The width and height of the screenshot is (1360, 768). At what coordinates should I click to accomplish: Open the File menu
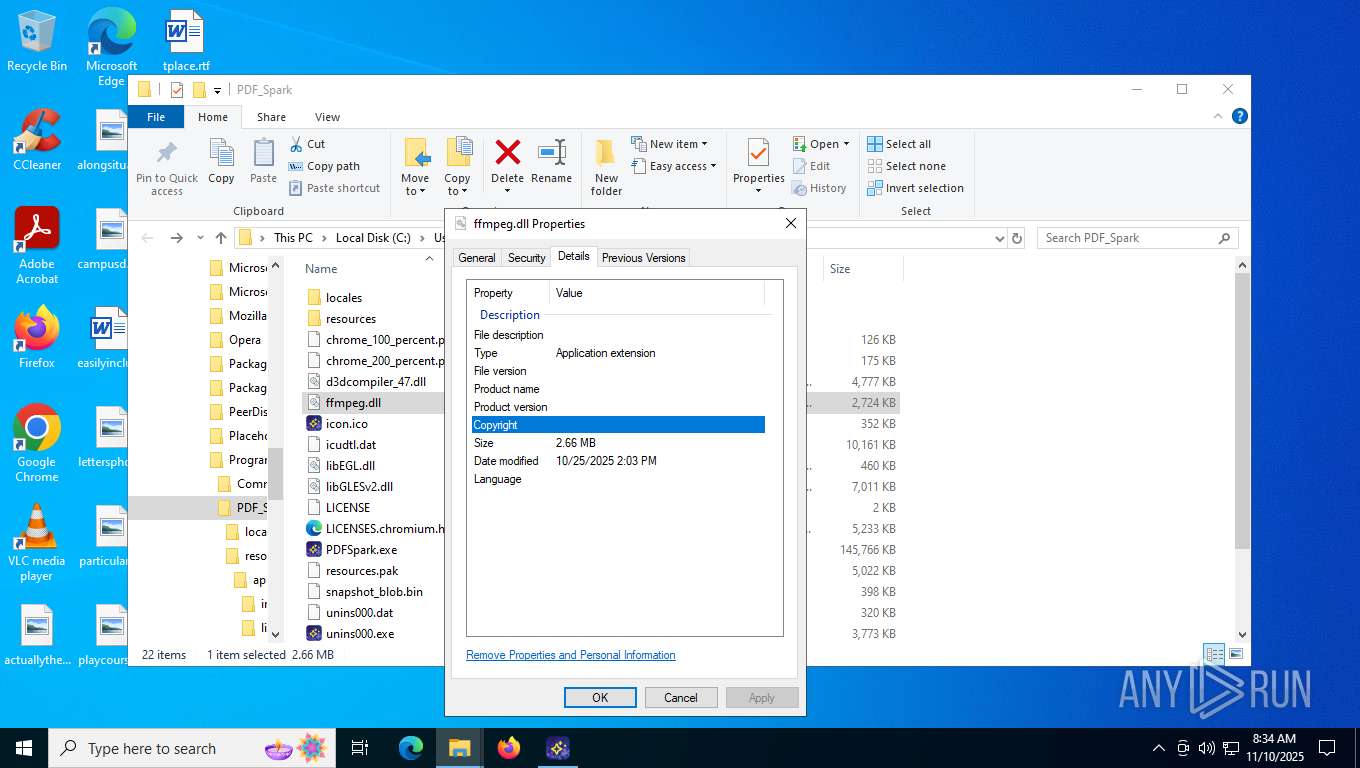pos(156,117)
